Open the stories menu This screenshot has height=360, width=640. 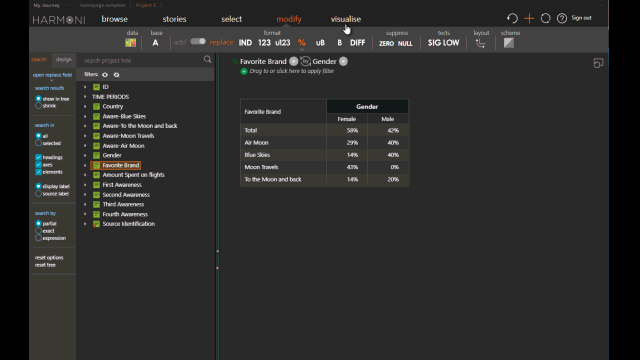click(174, 19)
